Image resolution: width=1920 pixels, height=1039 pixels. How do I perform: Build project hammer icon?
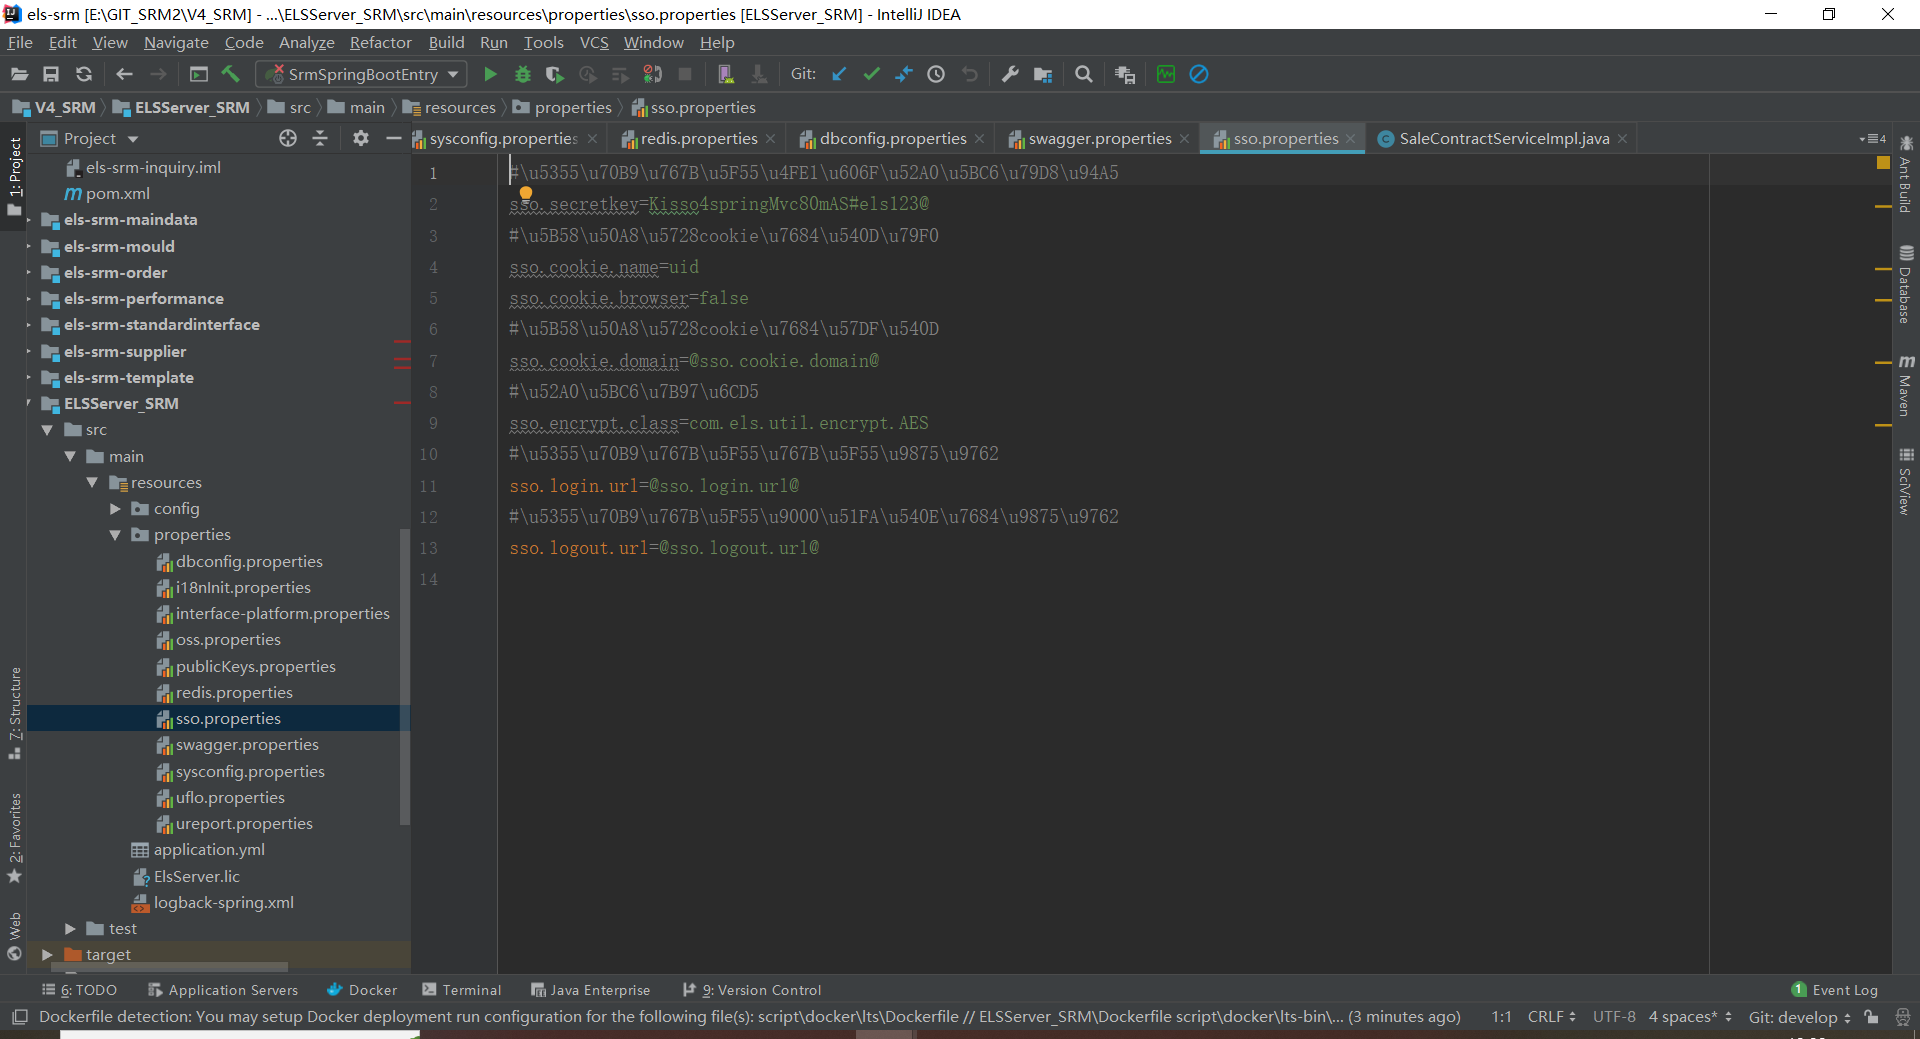coord(231,74)
